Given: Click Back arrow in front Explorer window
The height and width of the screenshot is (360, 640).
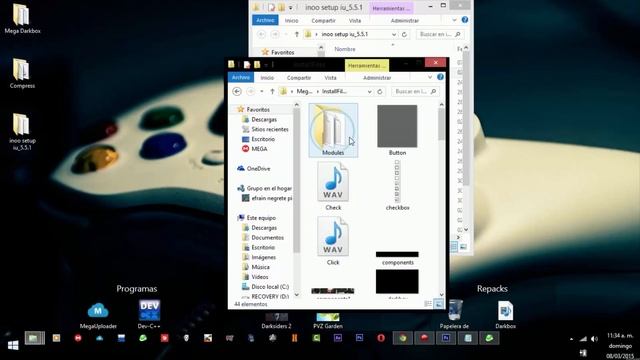Looking at the screenshot, I should tap(237, 91).
